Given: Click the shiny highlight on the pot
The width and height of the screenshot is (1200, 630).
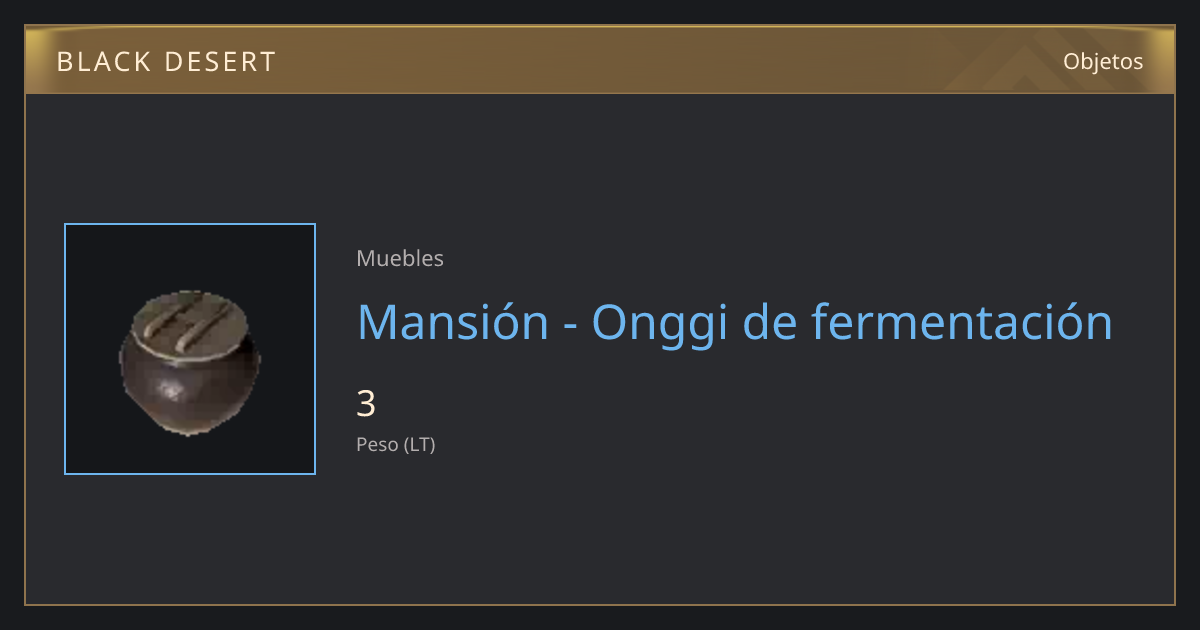Looking at the screenshot, I should [172, 389].
